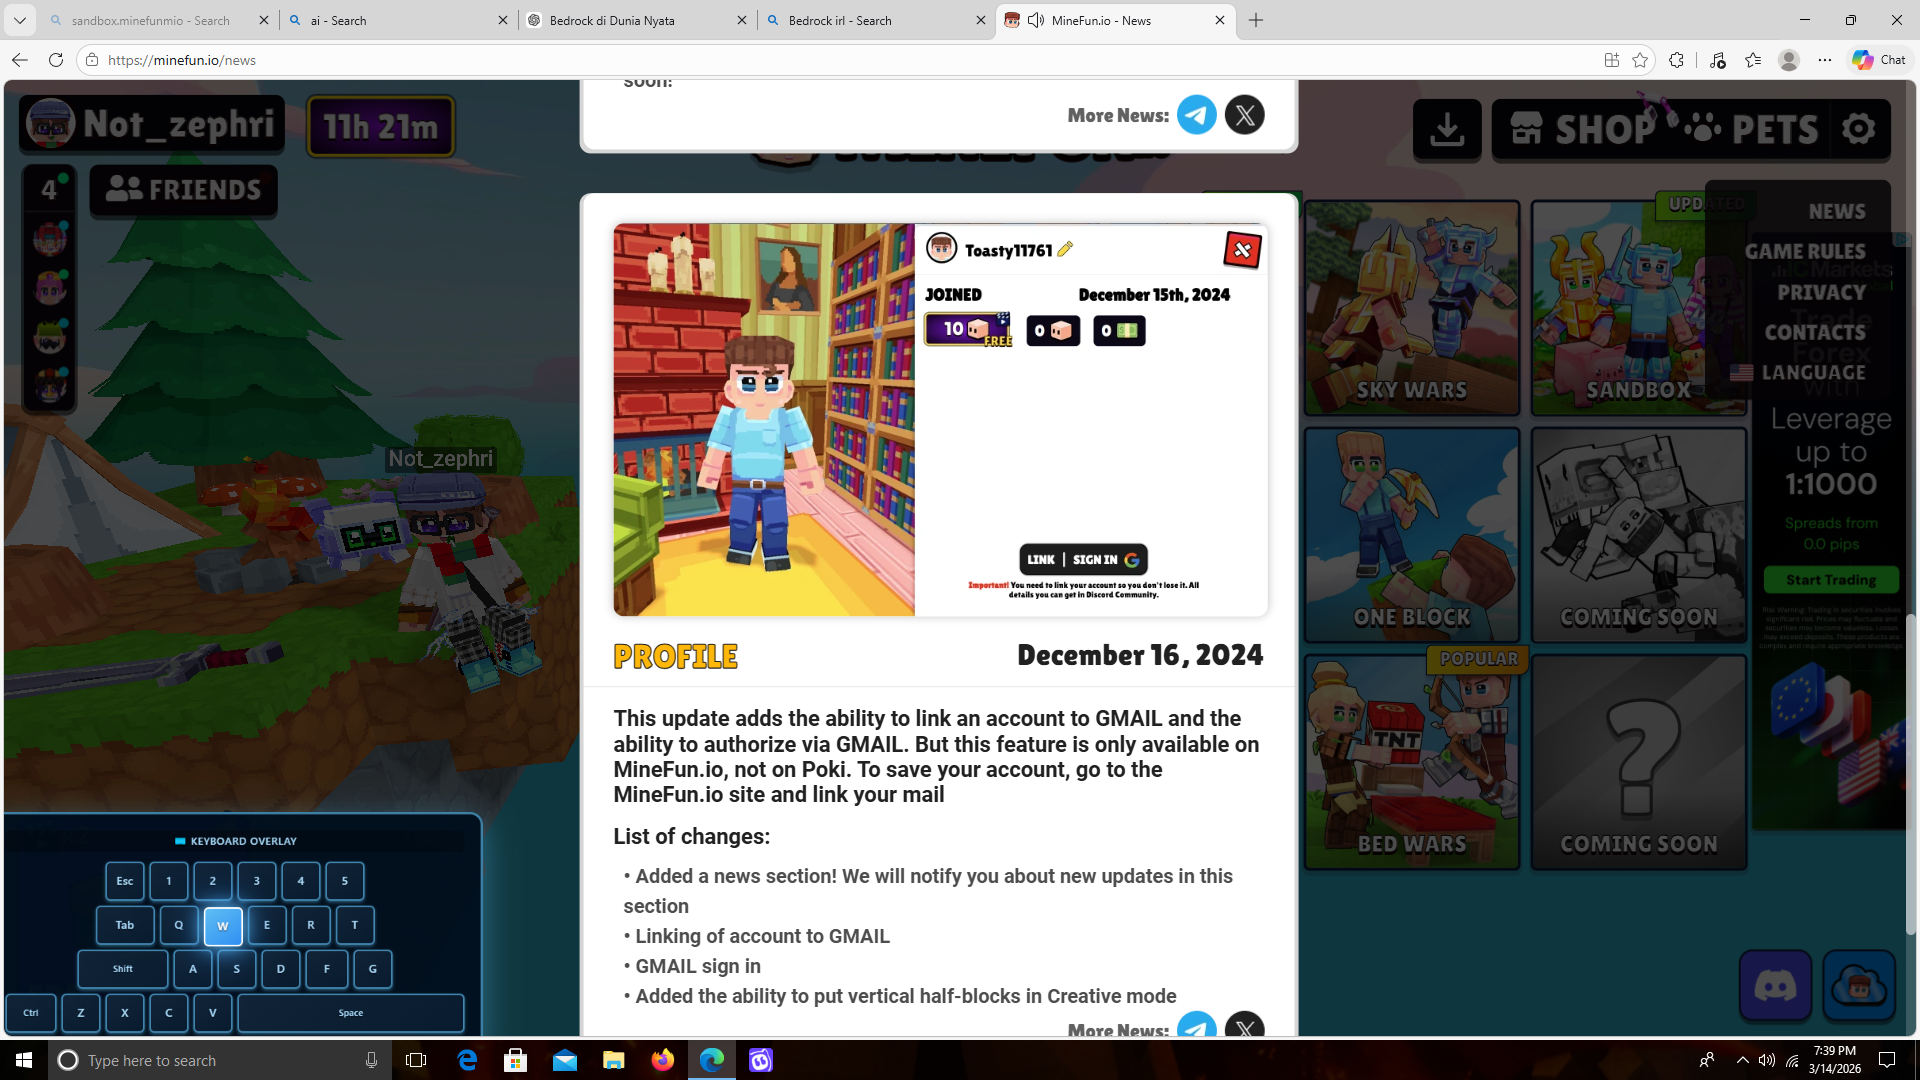Viewport: 1920px width, 1080px height.
Task: Close the profile card with red X
Action: [1241, 250]
